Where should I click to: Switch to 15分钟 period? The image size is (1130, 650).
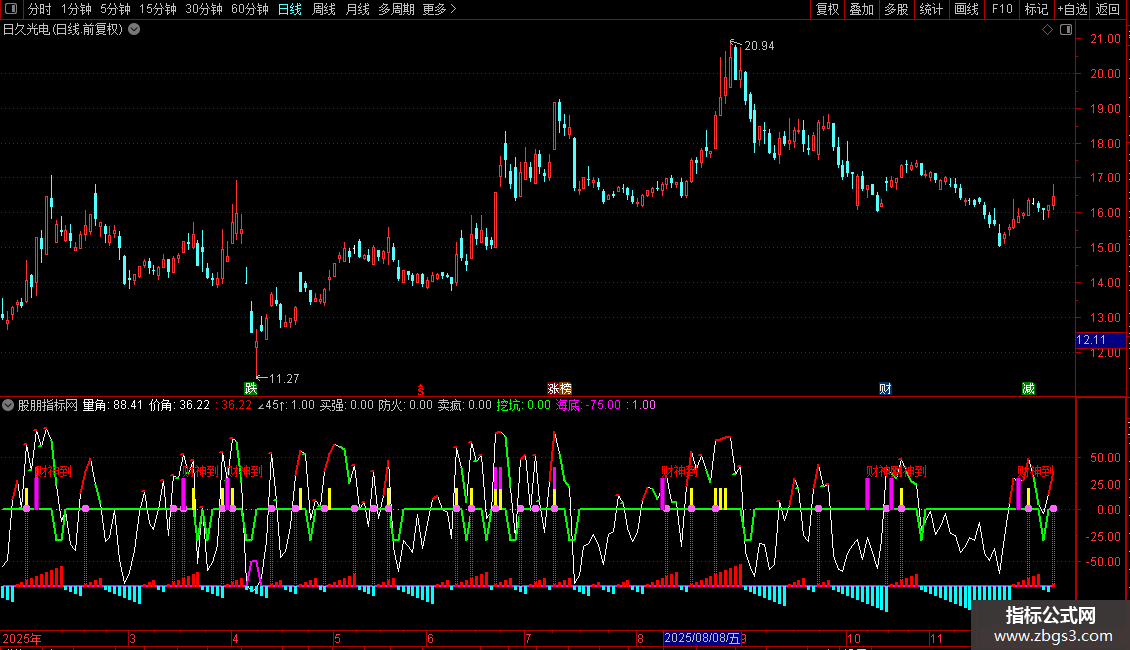[x=158, y=9]
